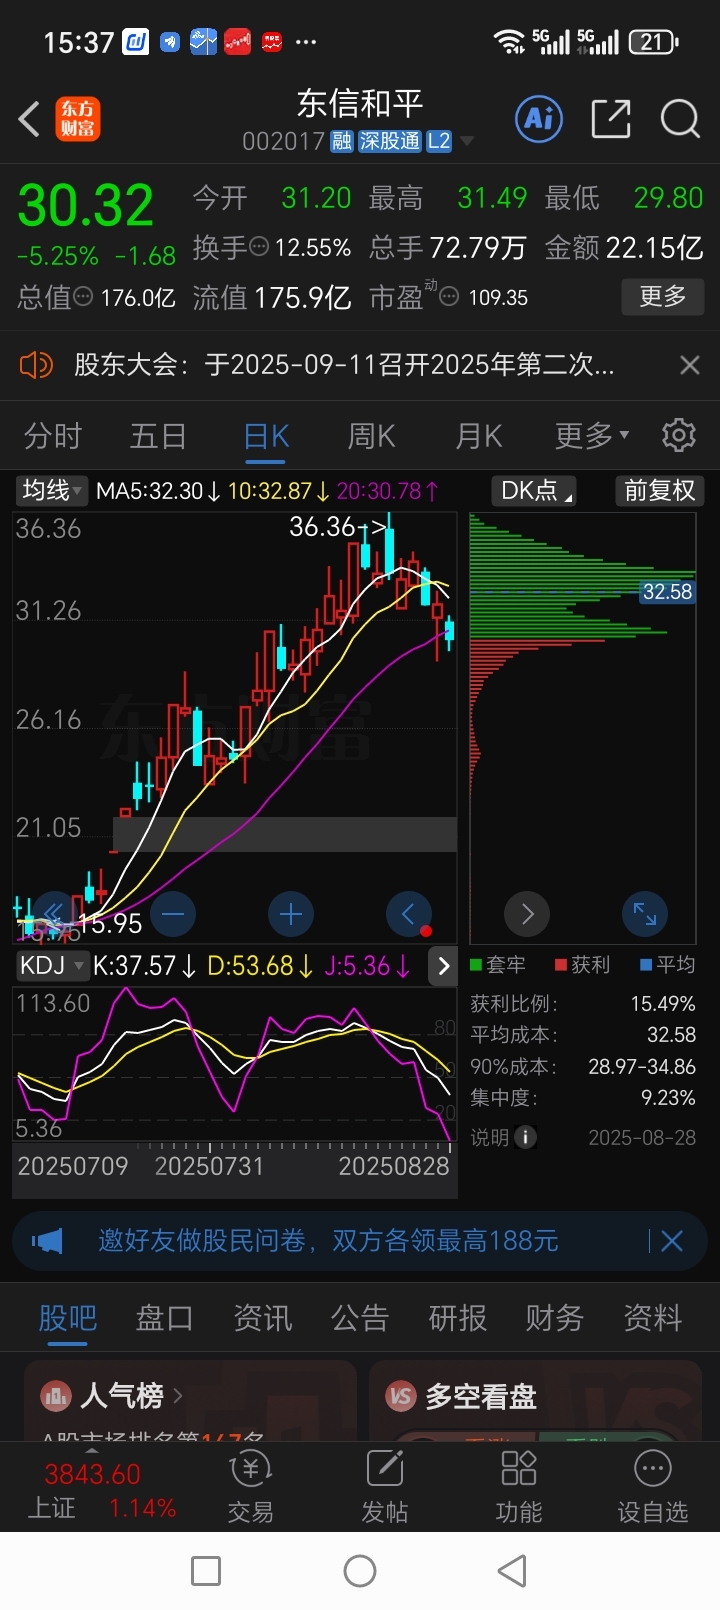
Task: Tap the Android recent apps button
Action: (206, 1571)
